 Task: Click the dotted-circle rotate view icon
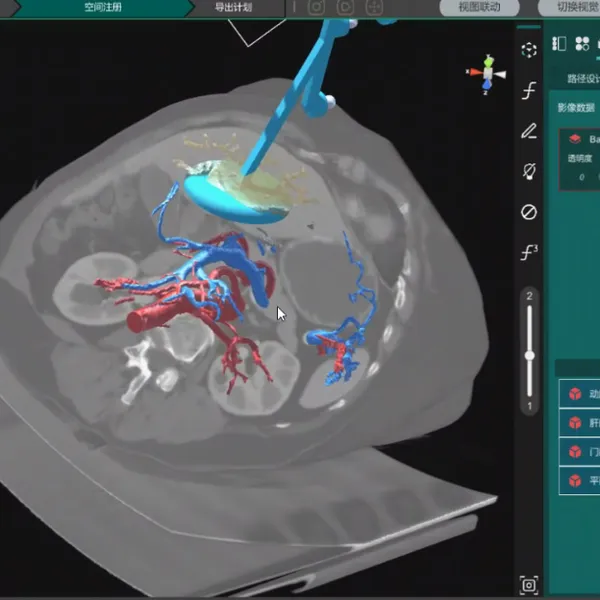(529, 50)
